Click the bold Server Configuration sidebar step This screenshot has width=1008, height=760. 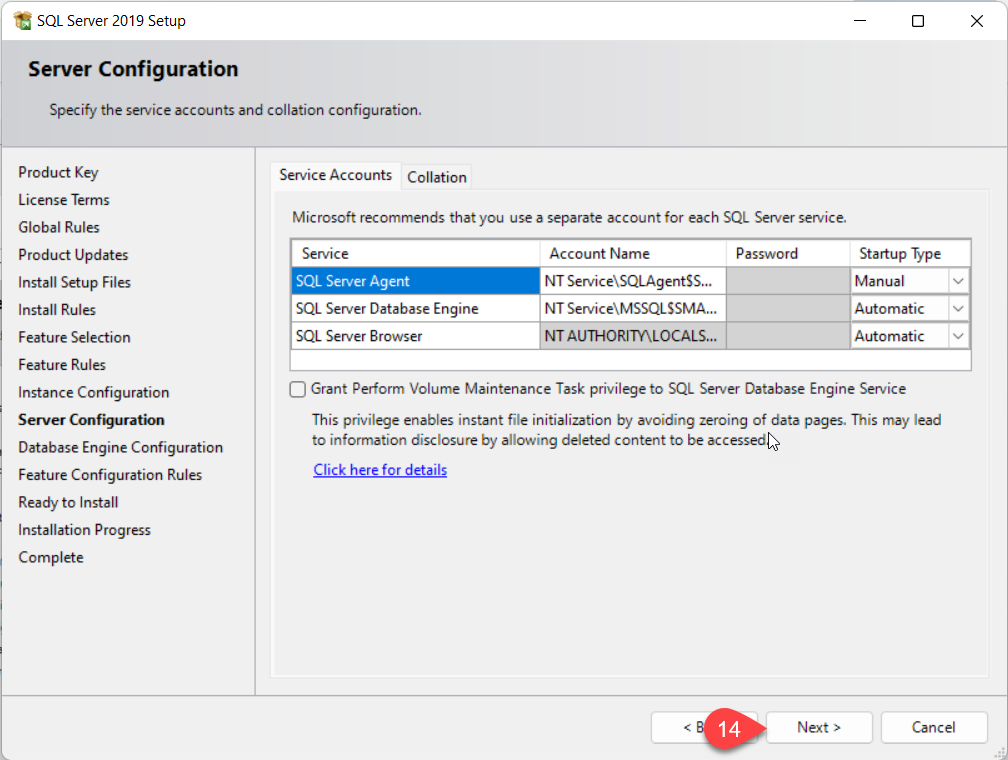coord(91,420)
